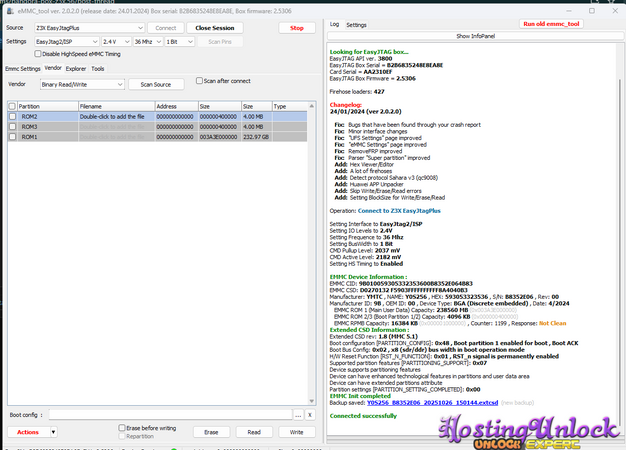The width and height of the screenshot is (626, 450).
Task: Switch to the Settings tab in log panel
Action: [356, 24]
